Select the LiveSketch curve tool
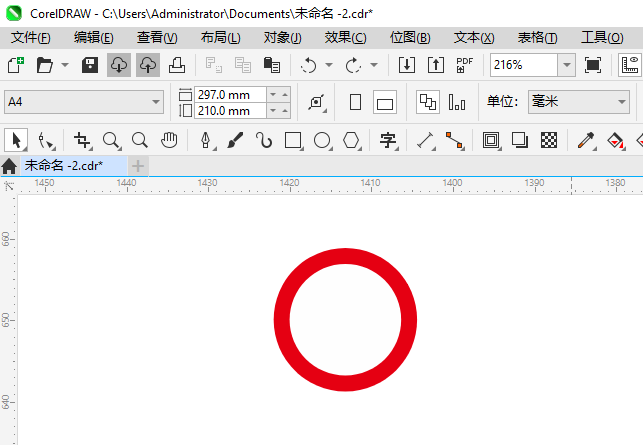 pyautogui.click(x=264, y=140)
